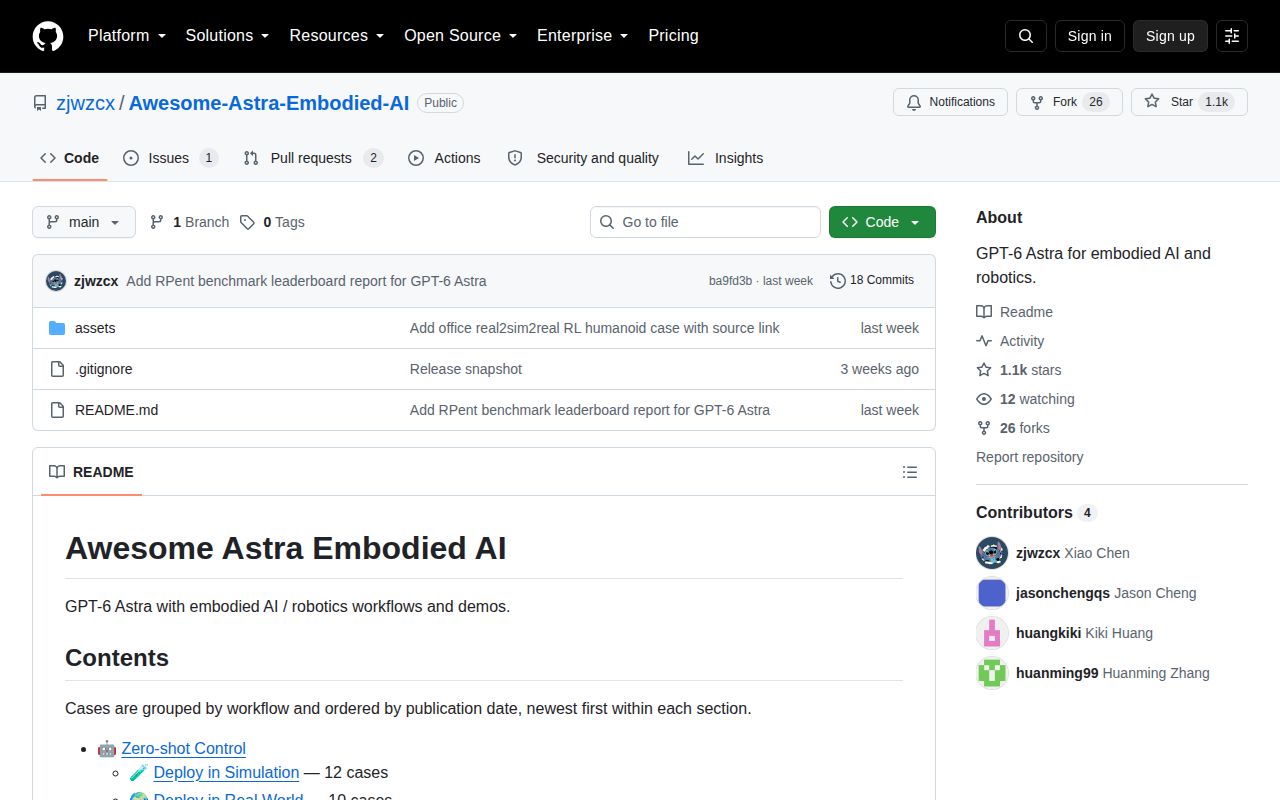This screenshot has height=800, width=1280.
Task: Open zjwzcx commit author avatar
Action: (56, 281)
